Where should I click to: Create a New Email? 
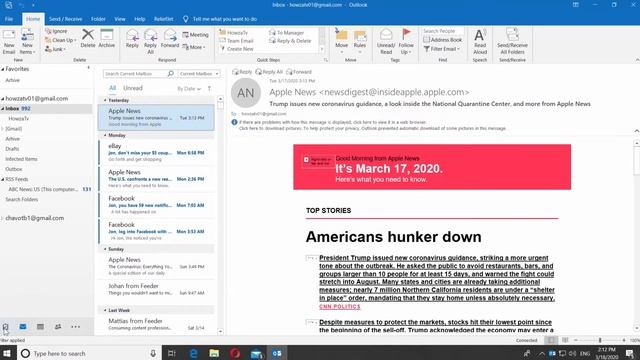click(x=9, y=42)
